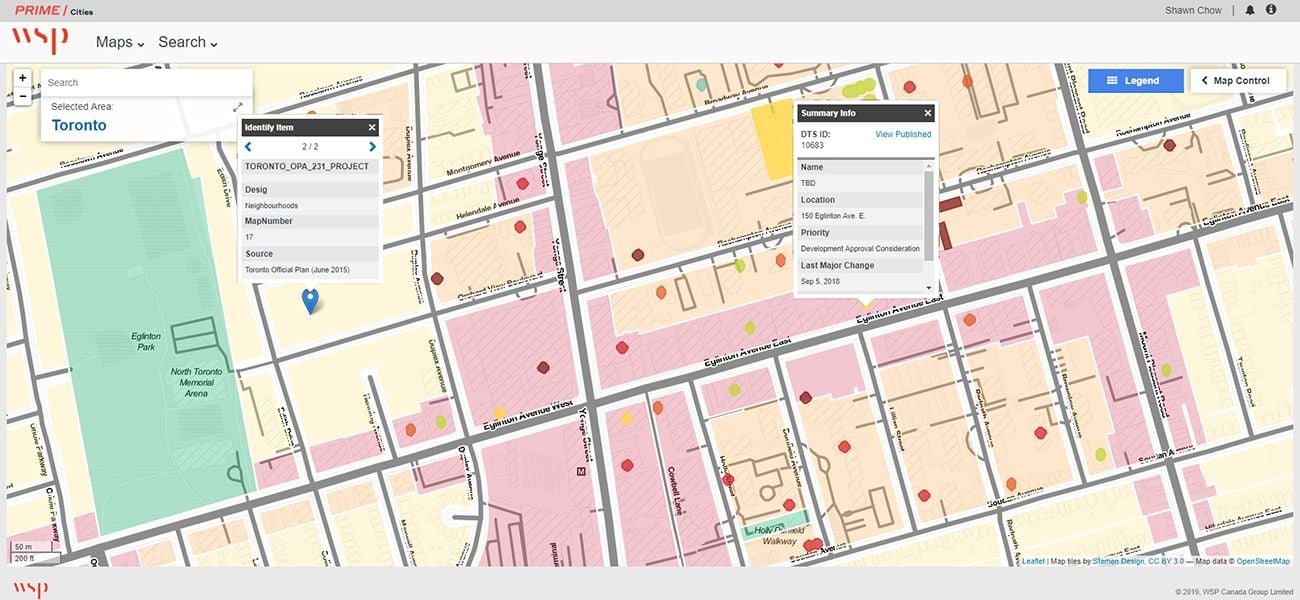
Task: Click the Development Approval Consideration text
Action: 860,248
